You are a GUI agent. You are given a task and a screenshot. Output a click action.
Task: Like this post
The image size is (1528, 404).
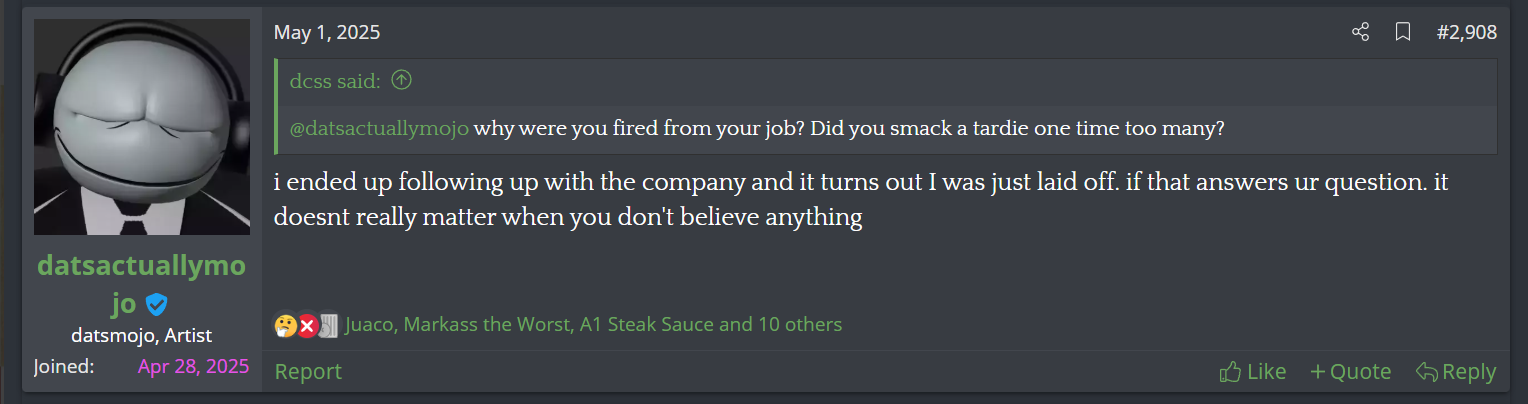tap(1253, 372)
